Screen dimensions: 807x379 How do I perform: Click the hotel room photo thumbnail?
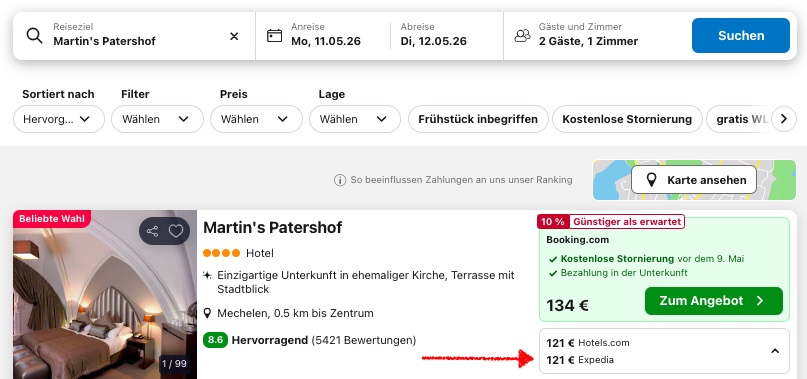click(105, 295)
